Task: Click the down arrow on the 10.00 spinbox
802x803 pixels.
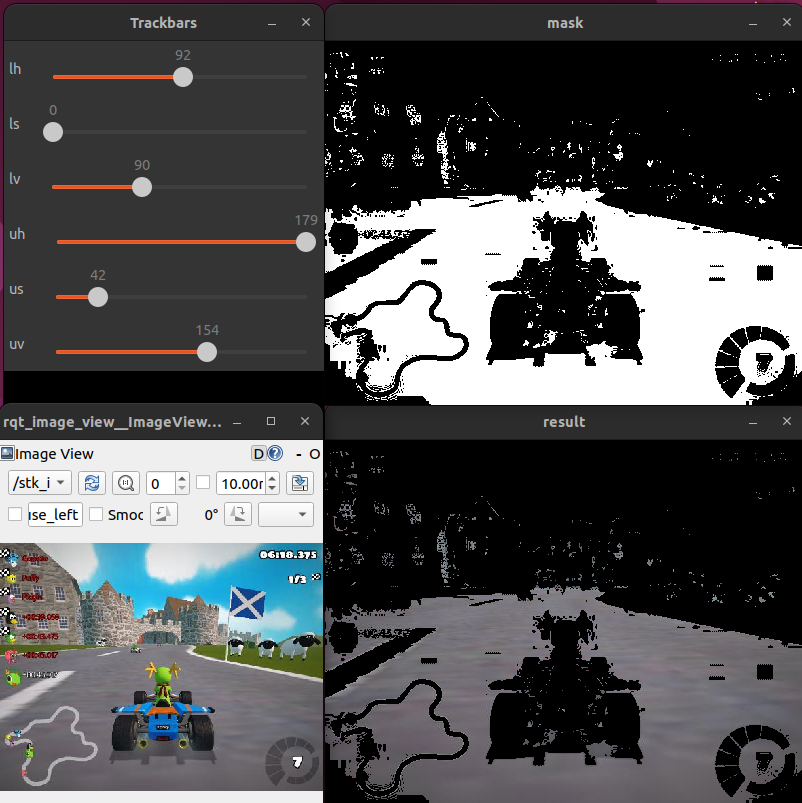Action: pyautogui.click(x=273, y=489)
